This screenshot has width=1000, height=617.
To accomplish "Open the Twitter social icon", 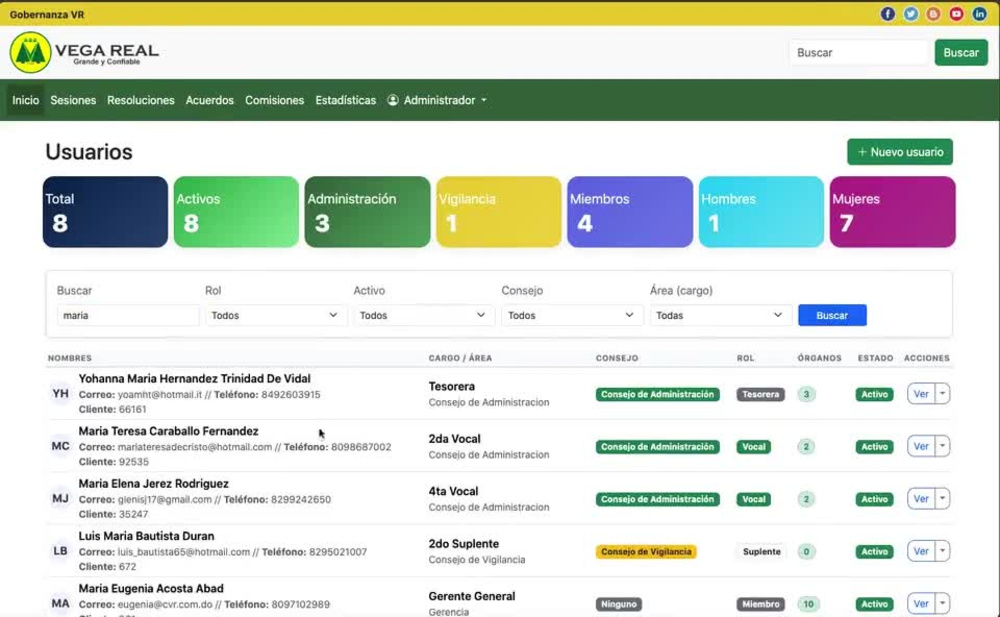I will pyautogui.click(x=910, y=14).
